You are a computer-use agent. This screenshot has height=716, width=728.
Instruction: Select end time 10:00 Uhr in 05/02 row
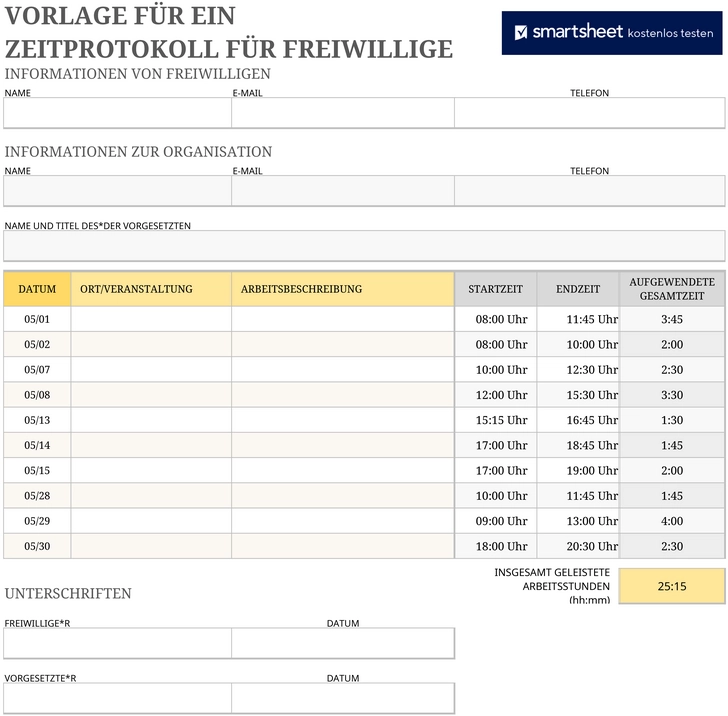click(578, 344)
